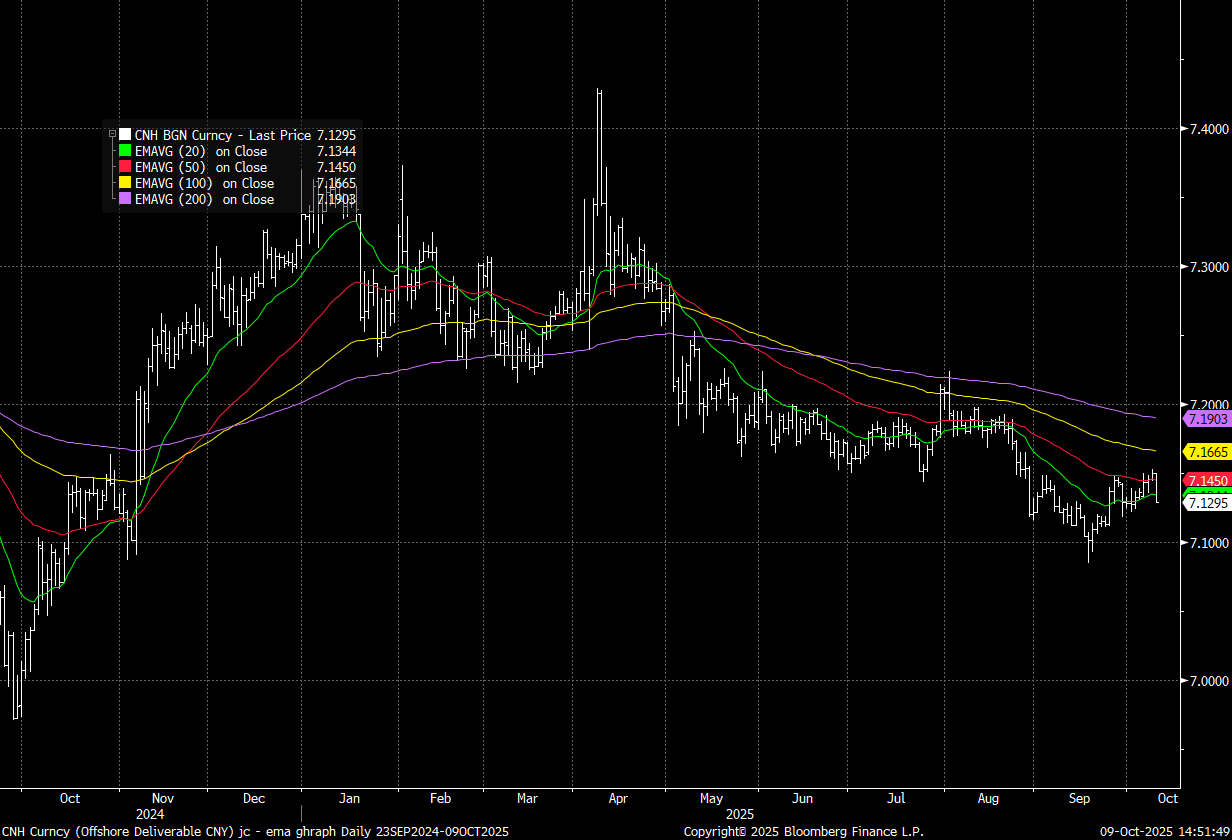The width and height of the screenshot is (1232, 840).
Task: Click the white 7.1295 last price tag
Action: coord(1206,504)
